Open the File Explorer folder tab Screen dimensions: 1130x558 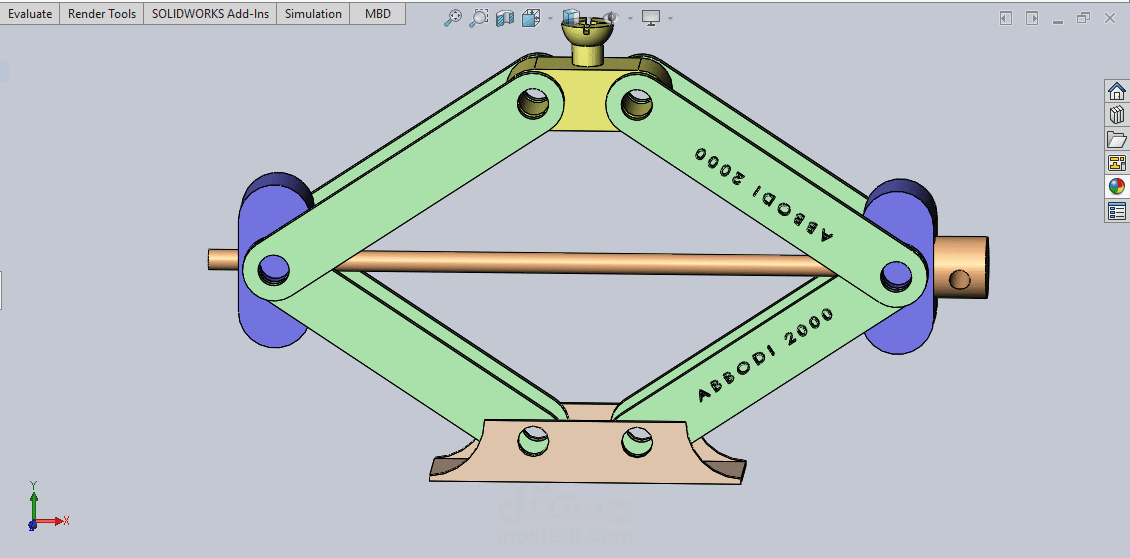1116,138
